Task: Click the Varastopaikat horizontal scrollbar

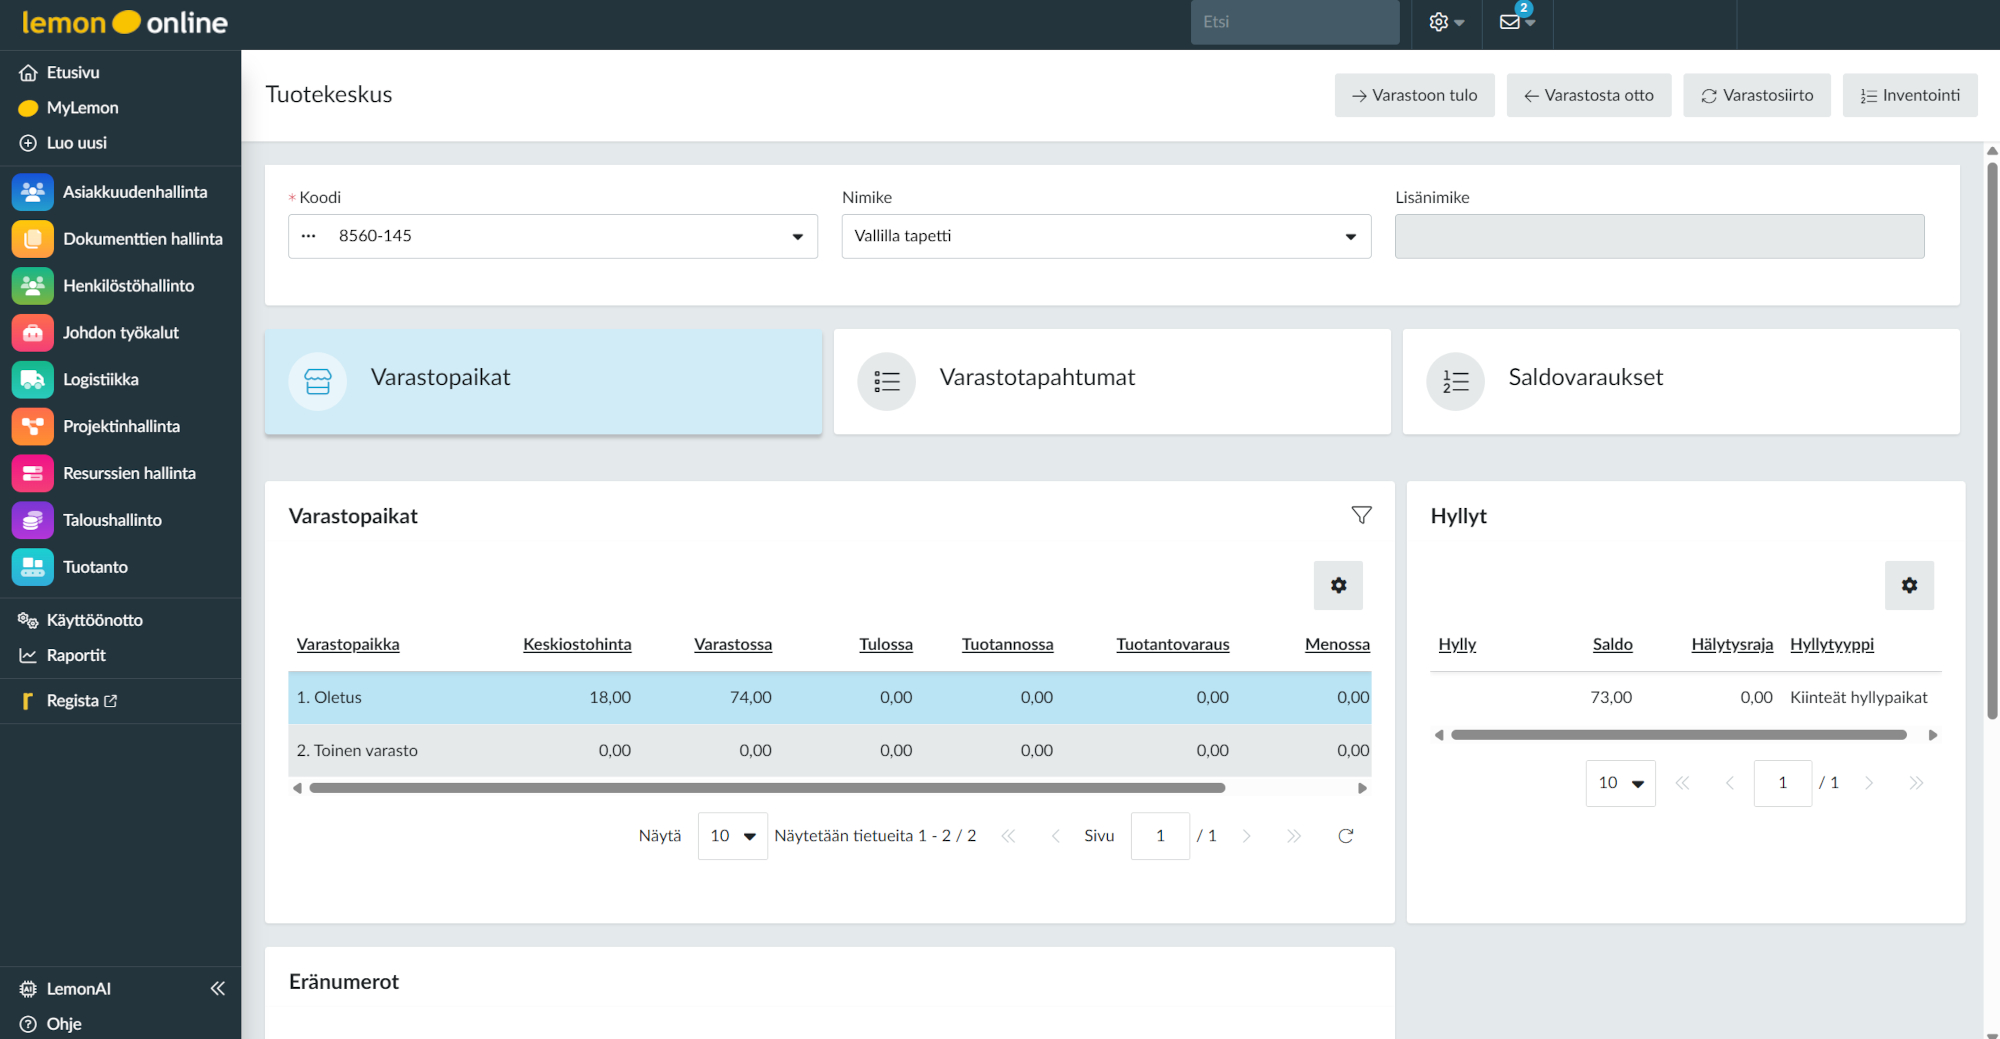Action: [766, 788]
